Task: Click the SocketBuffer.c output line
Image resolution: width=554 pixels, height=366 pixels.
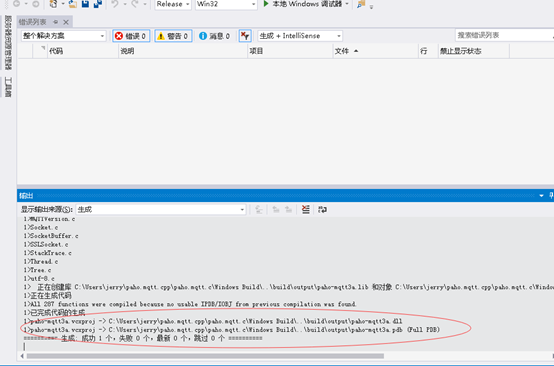Action: (51, 236)
